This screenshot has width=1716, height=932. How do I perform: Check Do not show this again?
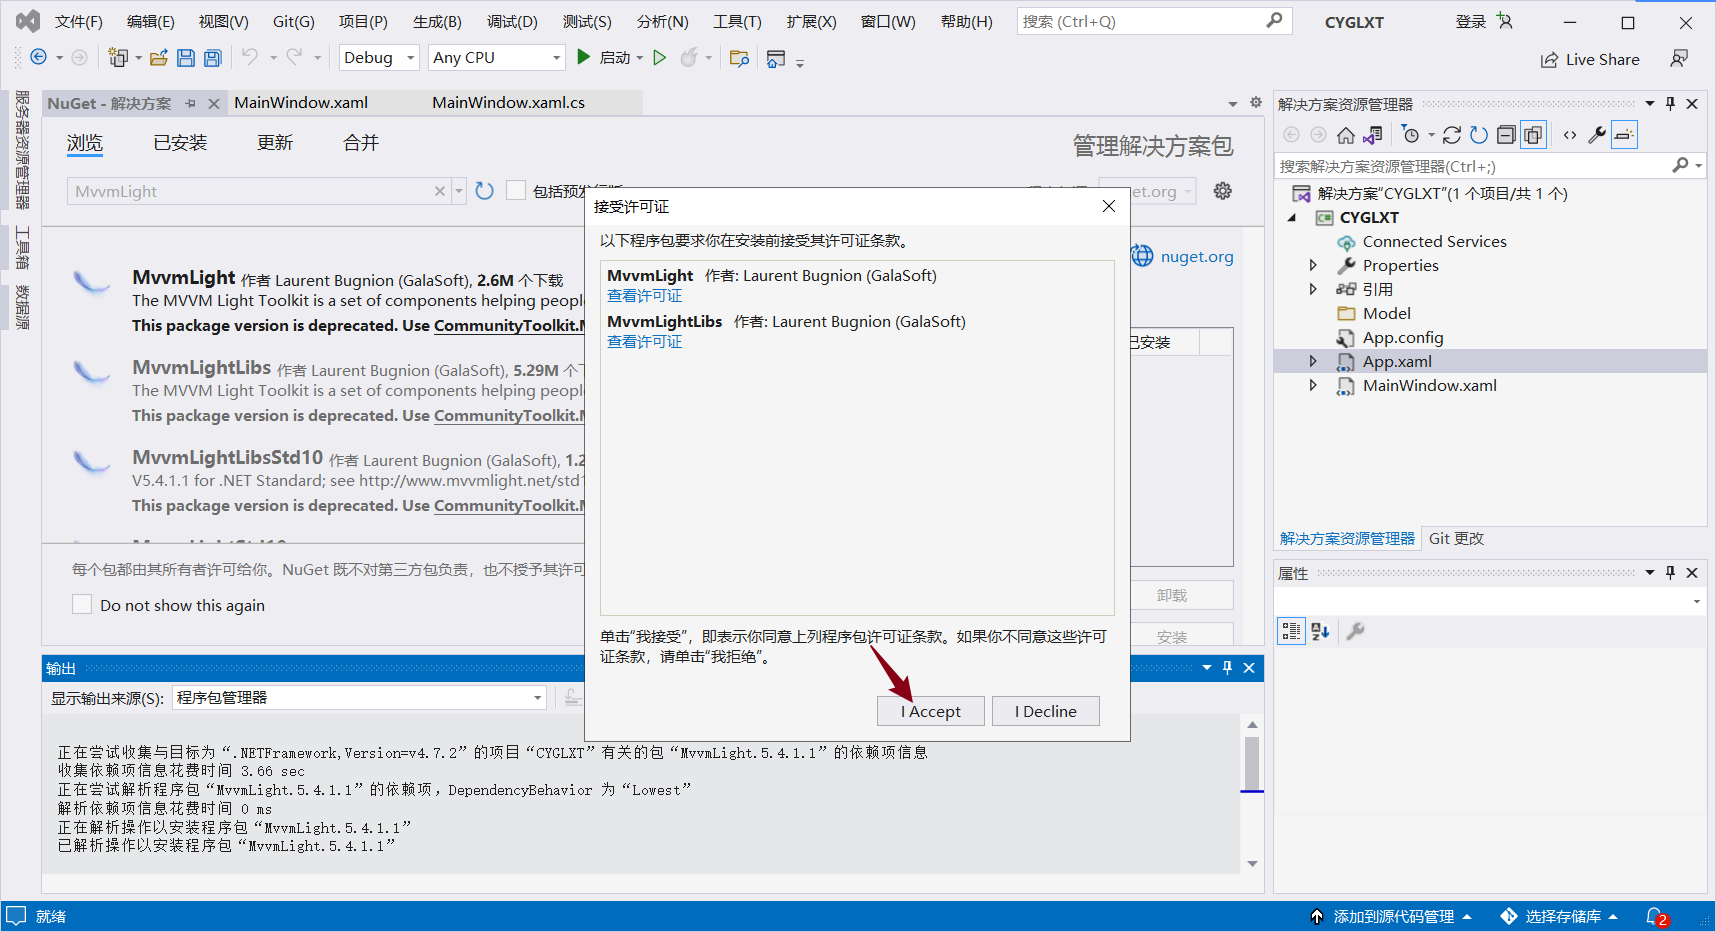(x=82, y=604)
